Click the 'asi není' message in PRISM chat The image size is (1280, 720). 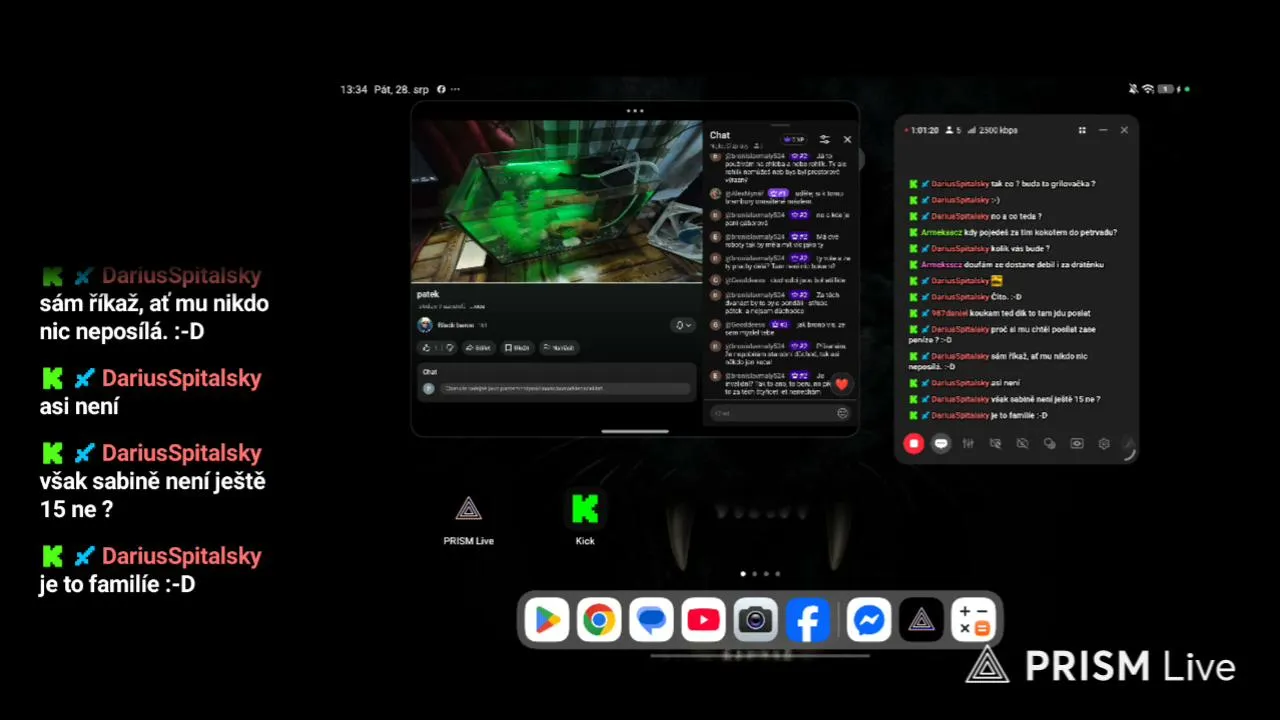tap(964, 383)
